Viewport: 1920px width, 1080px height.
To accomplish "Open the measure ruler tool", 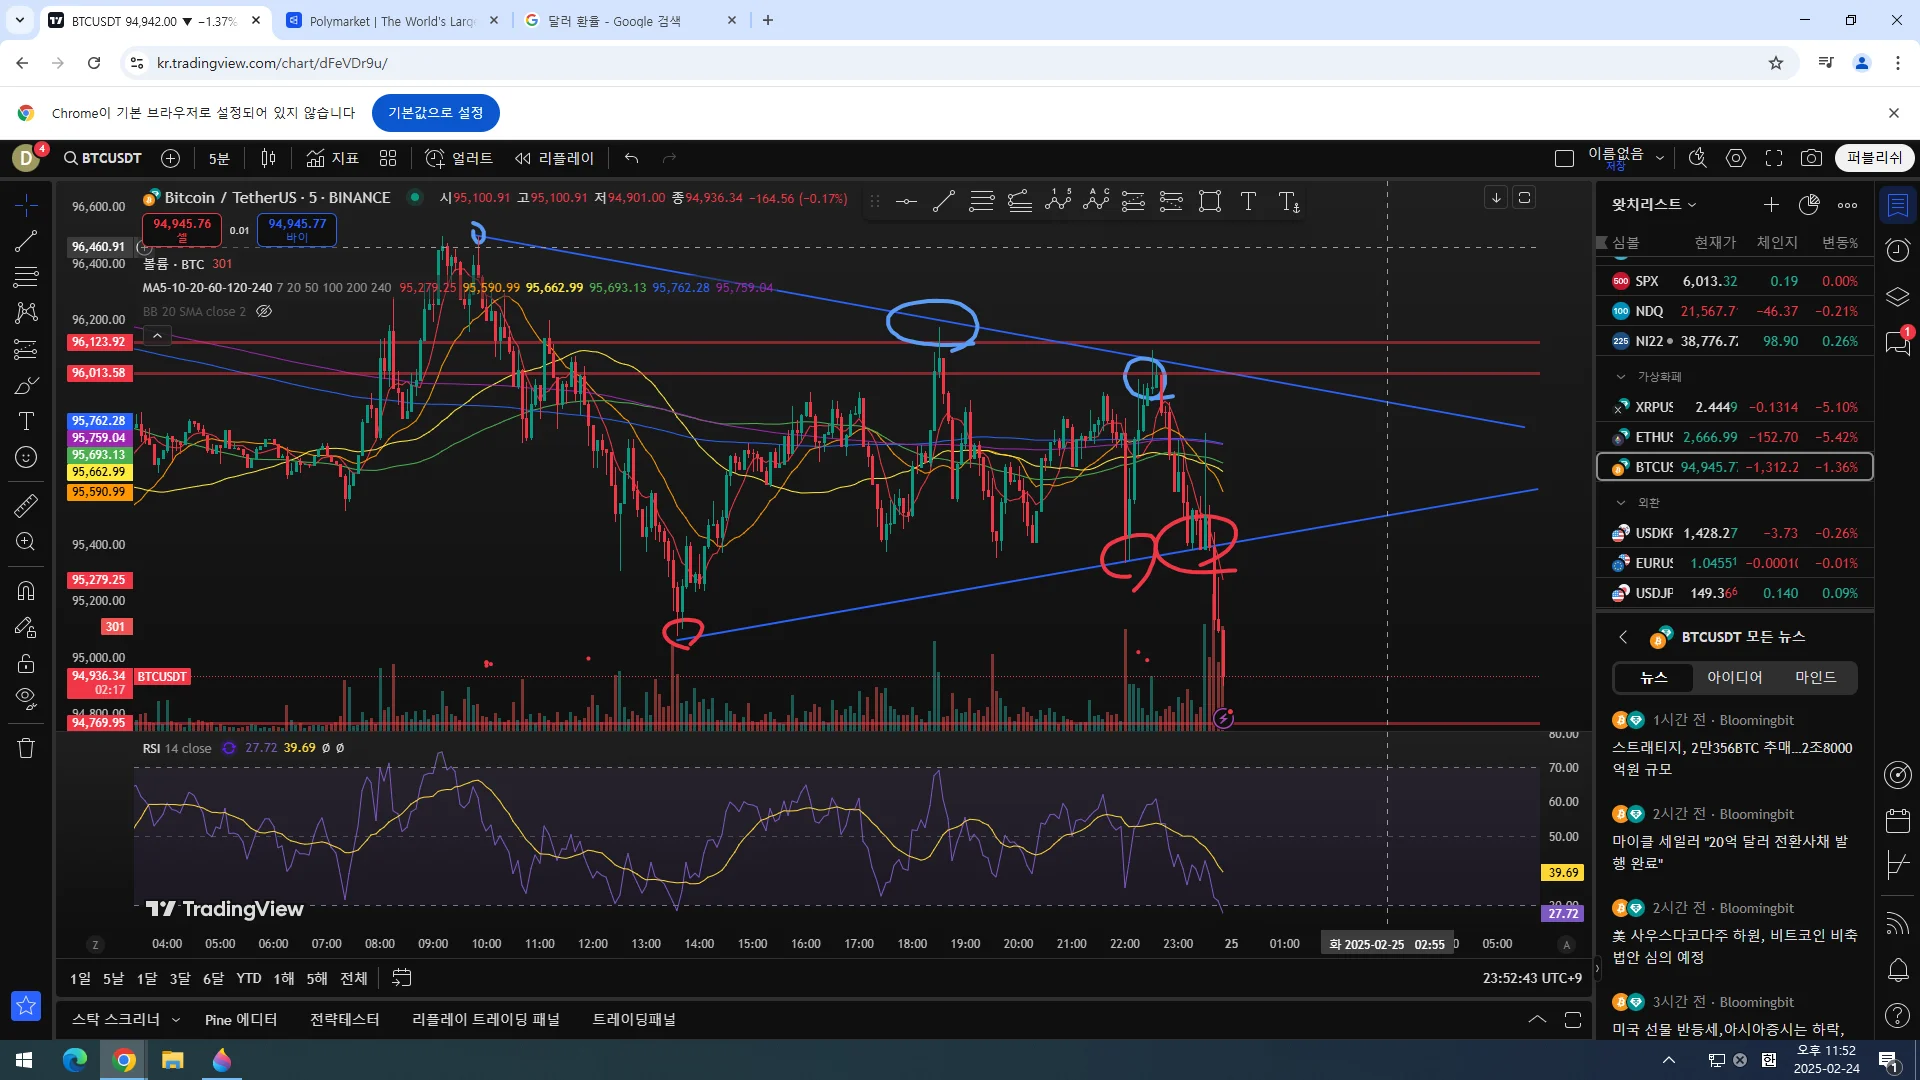I will [x=26, y=506].
